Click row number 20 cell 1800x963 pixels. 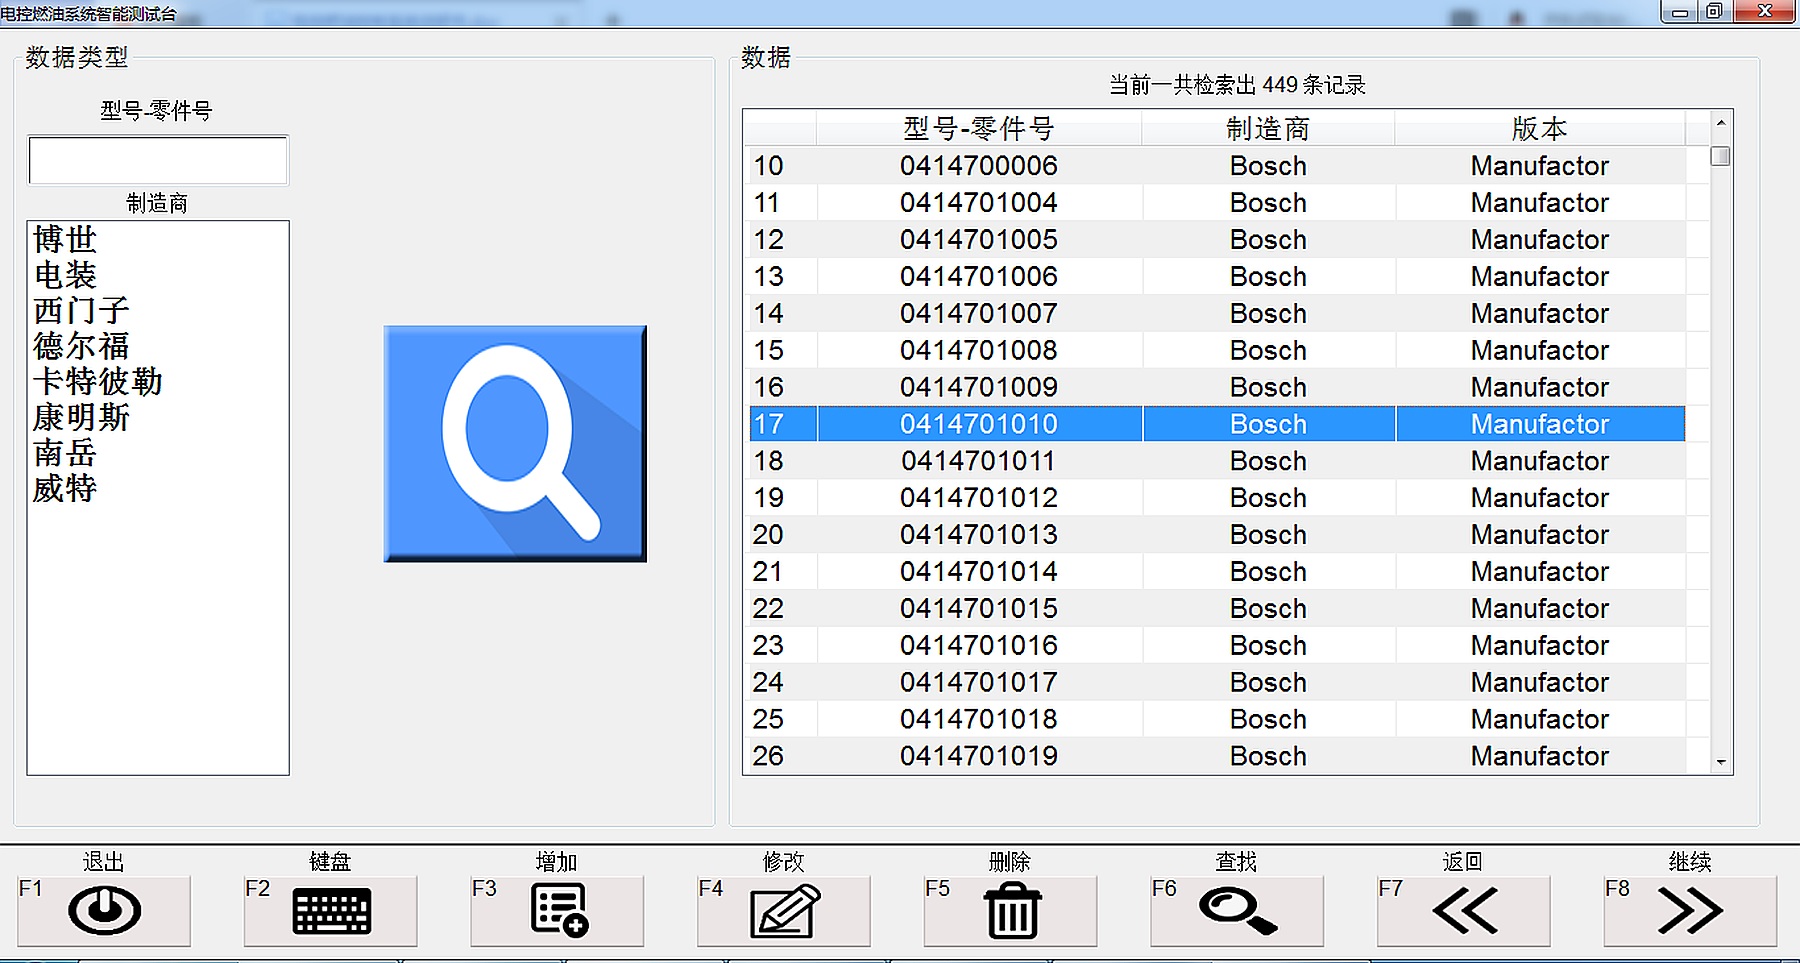click(x=782, y=535)
